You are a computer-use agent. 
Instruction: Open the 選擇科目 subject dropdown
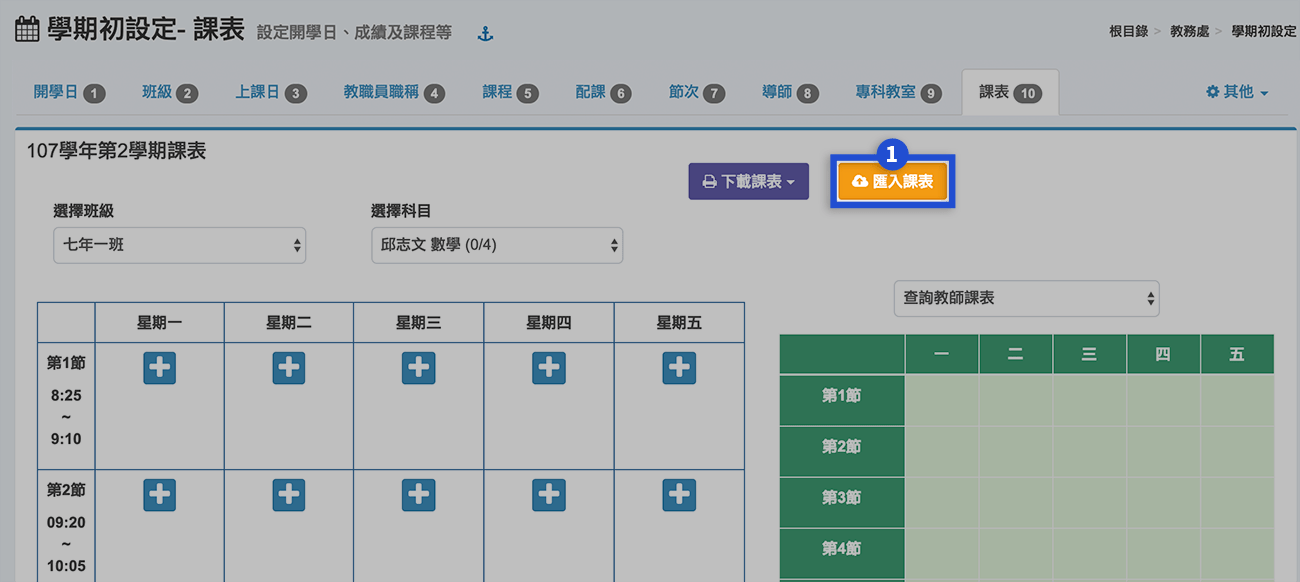[x=496, y=245]
